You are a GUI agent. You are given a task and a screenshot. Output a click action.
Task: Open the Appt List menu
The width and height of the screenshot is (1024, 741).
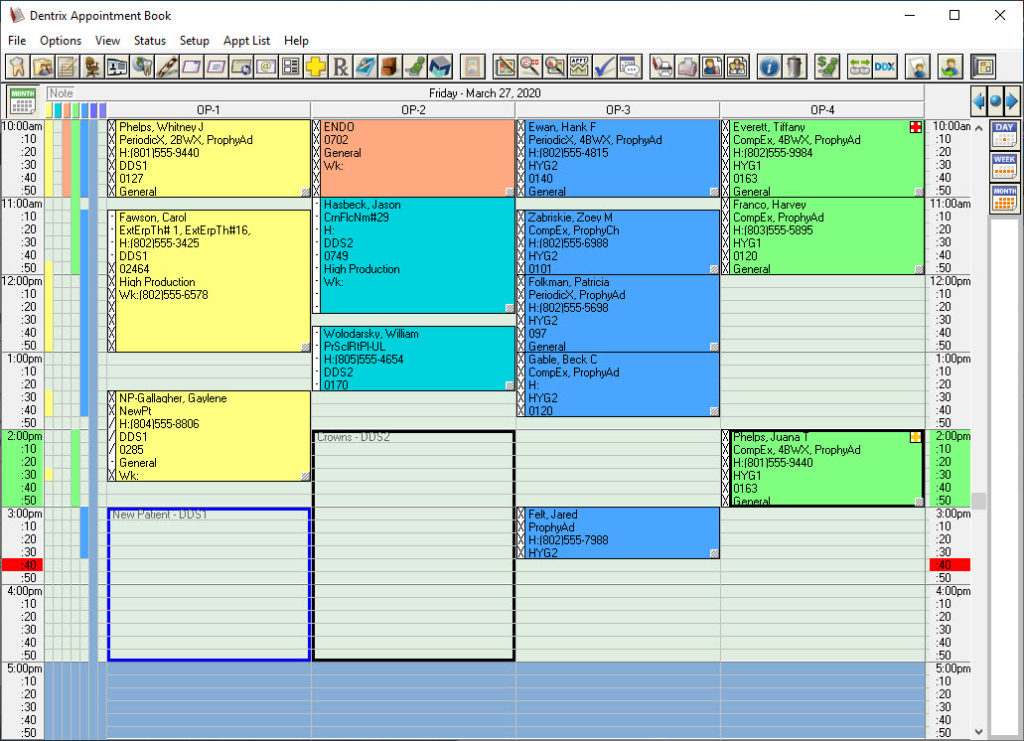coord(246,41)
